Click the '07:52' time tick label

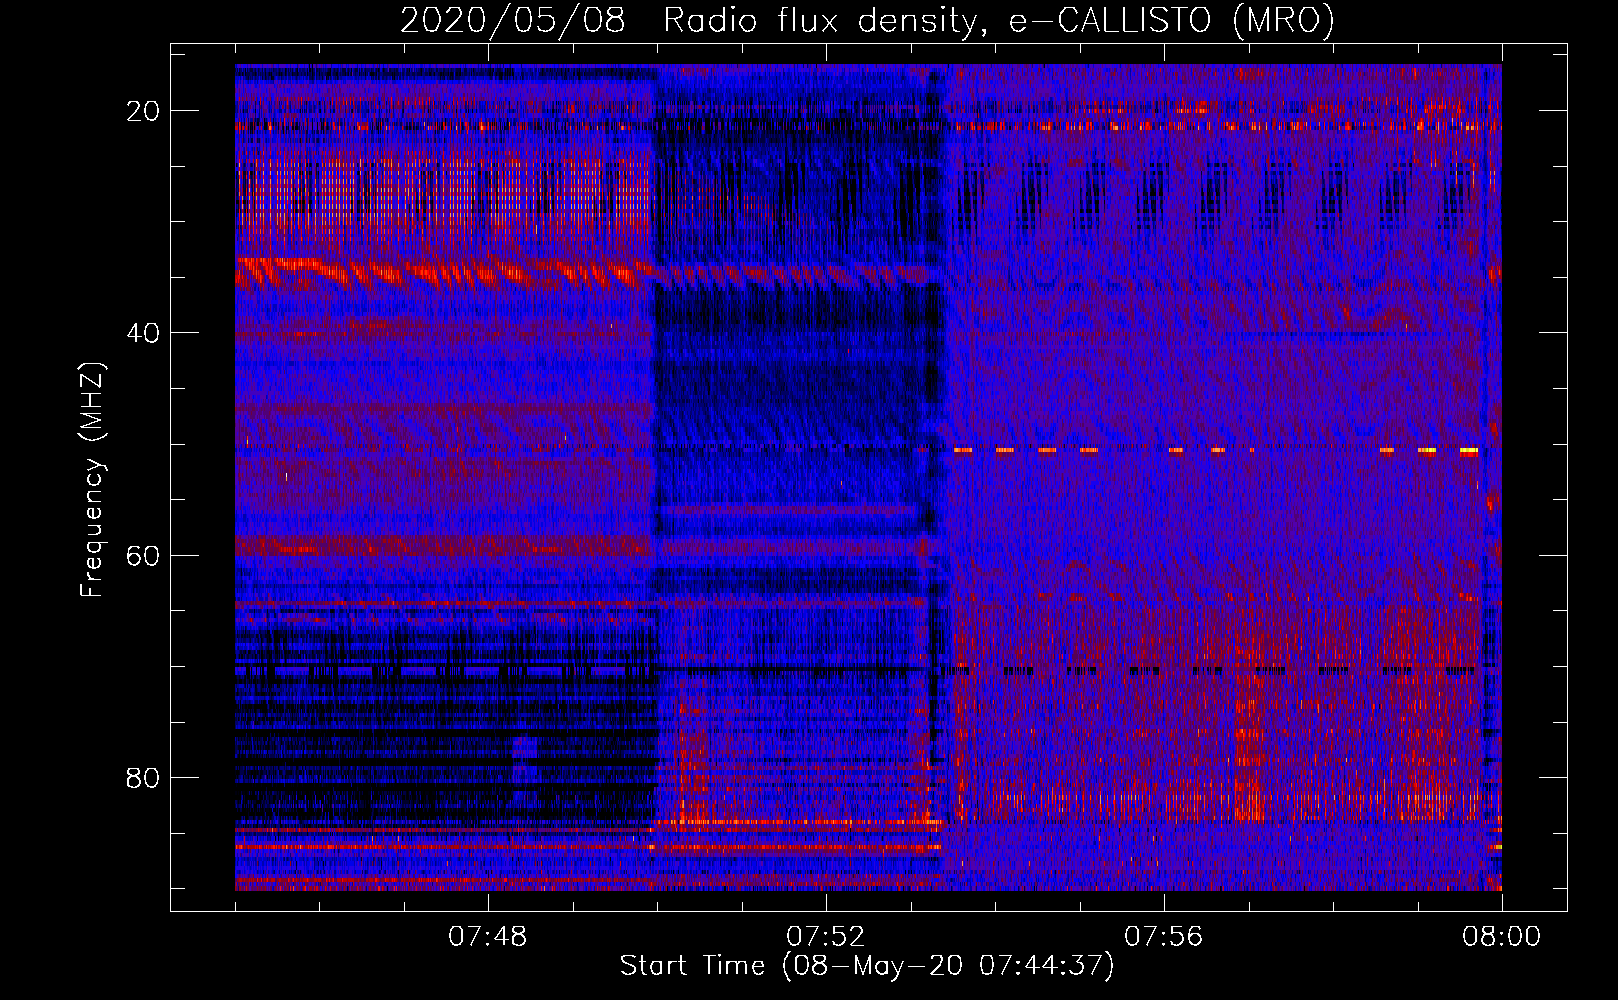click(826, 937)
